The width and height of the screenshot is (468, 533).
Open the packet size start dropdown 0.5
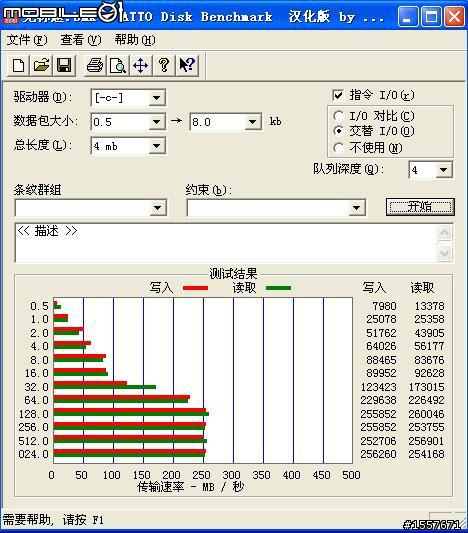pos(157,122)
